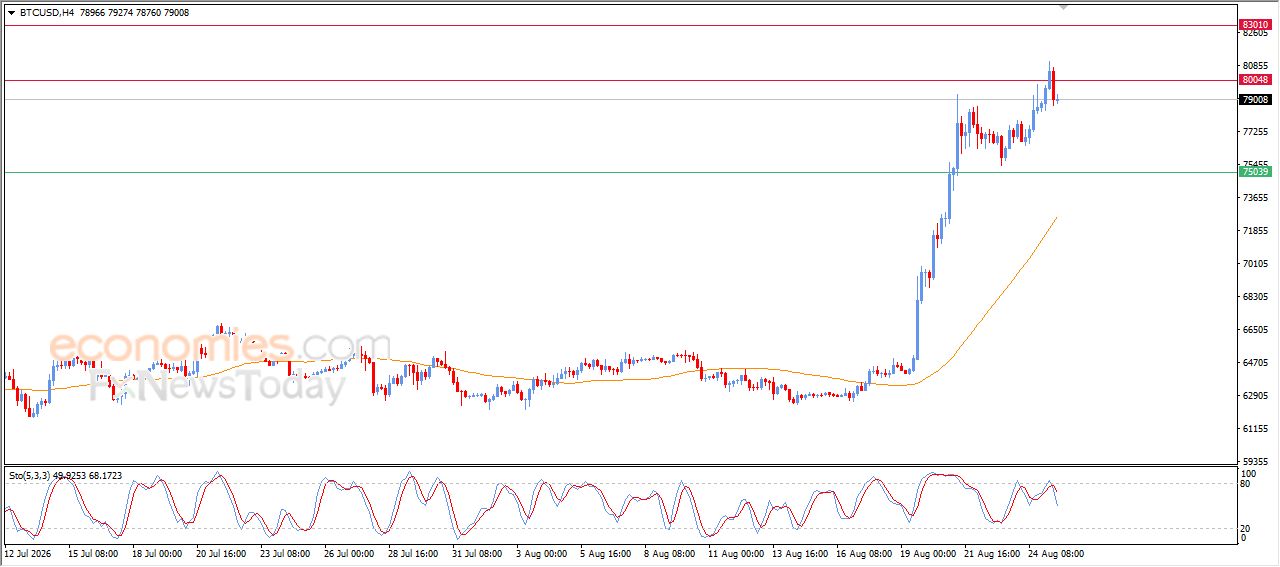The image size is (1280, 567).
Task: Click the price scale value 71855
Action: 1256,231
